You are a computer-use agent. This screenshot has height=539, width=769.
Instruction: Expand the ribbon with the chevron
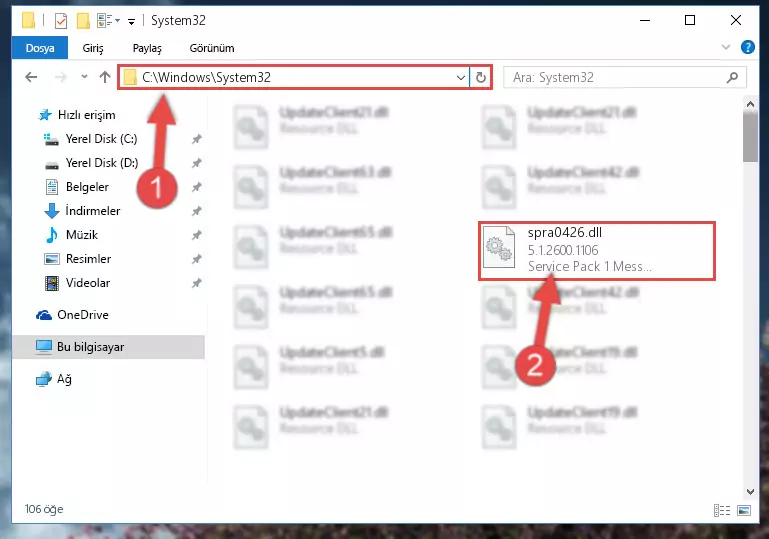click(x=726, y=47)
